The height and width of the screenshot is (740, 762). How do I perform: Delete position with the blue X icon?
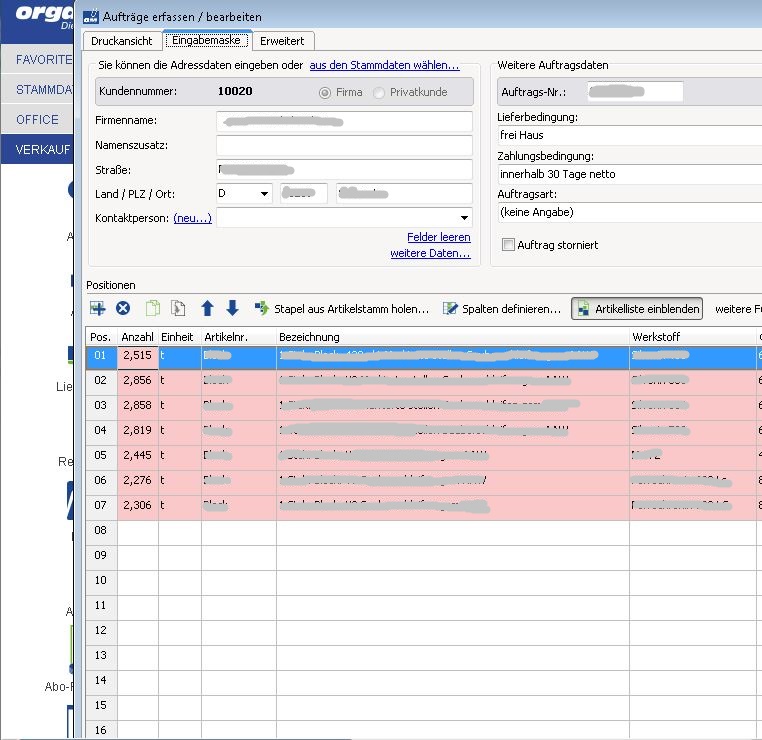pos(123,308)
